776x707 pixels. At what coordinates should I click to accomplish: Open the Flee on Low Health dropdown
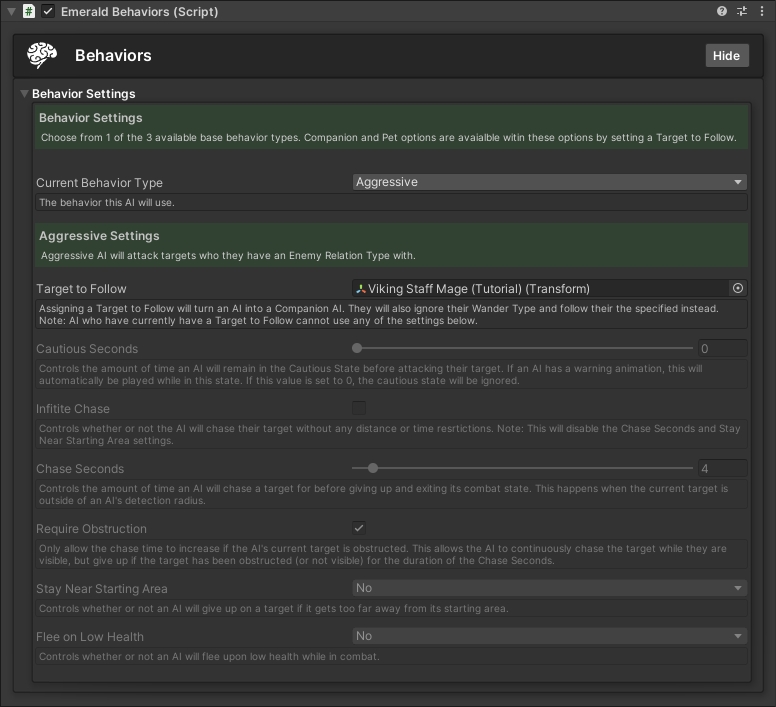(549, 636)
